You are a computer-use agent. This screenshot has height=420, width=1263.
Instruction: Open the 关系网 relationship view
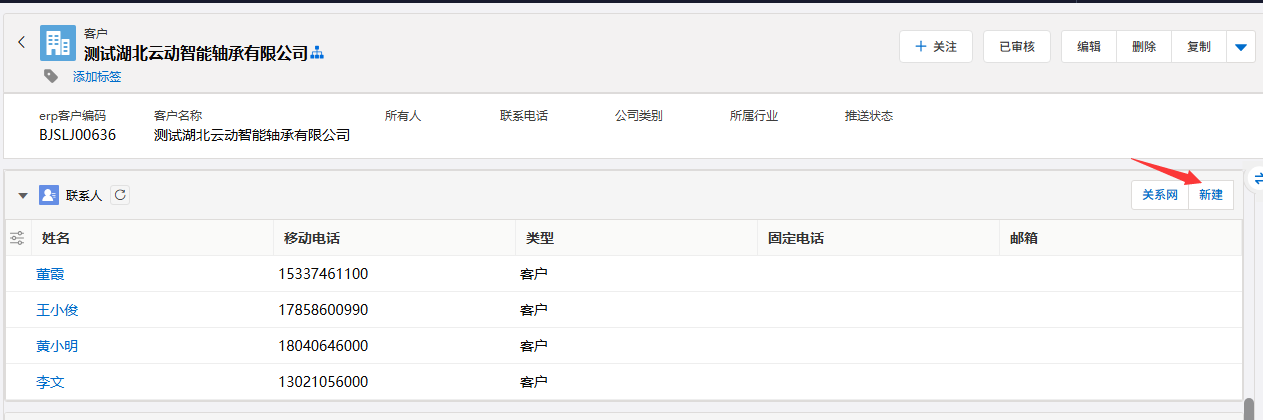point(1160,195)
